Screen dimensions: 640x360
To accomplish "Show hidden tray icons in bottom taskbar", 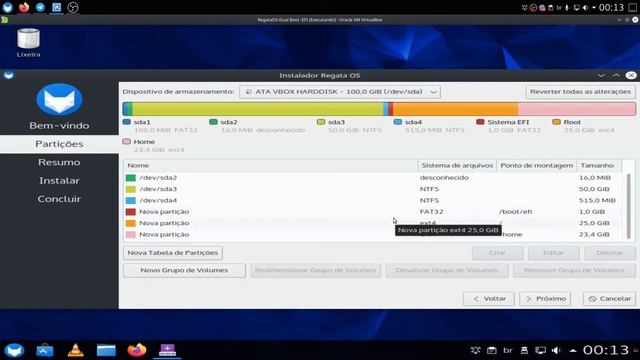I will point(573,350).
